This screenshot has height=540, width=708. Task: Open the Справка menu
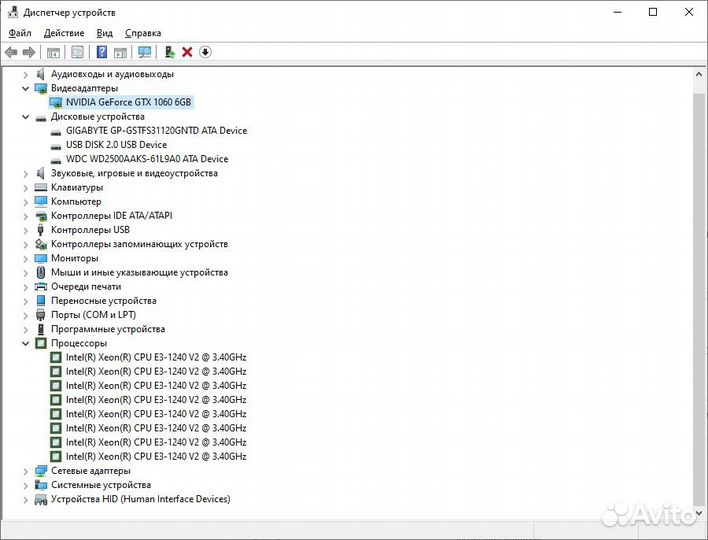click(143, 33)
